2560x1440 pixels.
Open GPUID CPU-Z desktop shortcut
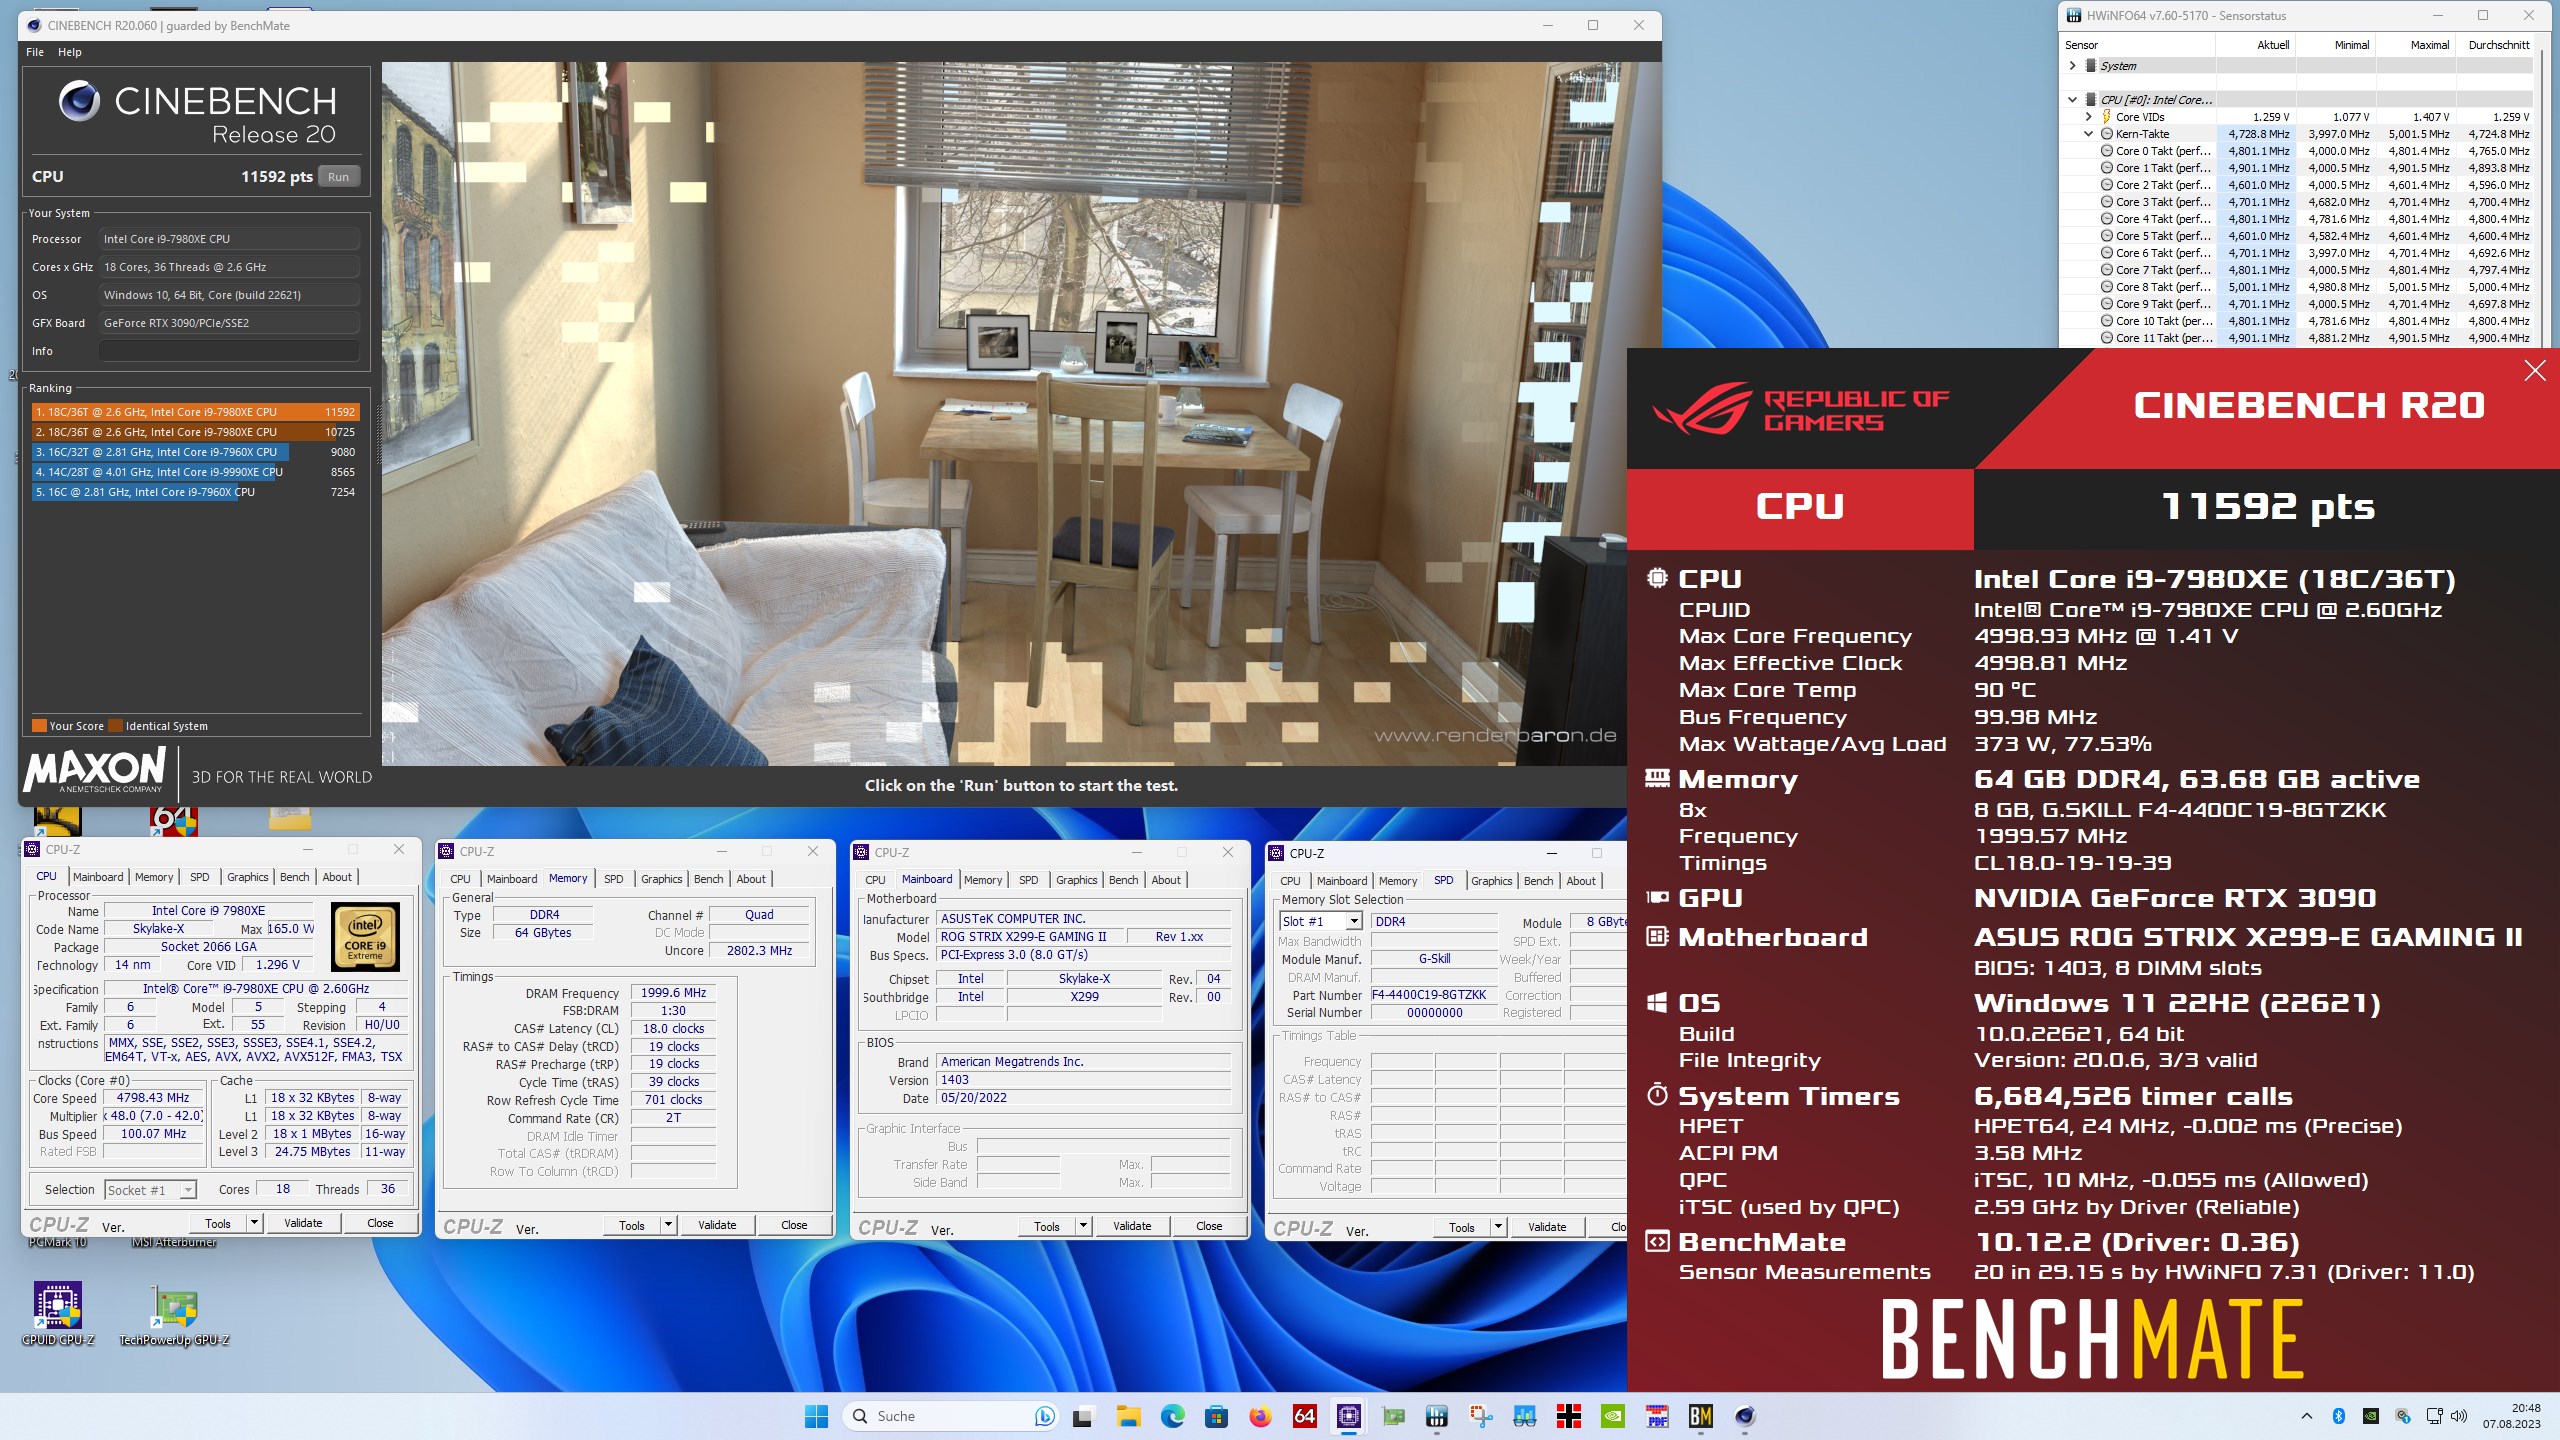point(58,1314)
